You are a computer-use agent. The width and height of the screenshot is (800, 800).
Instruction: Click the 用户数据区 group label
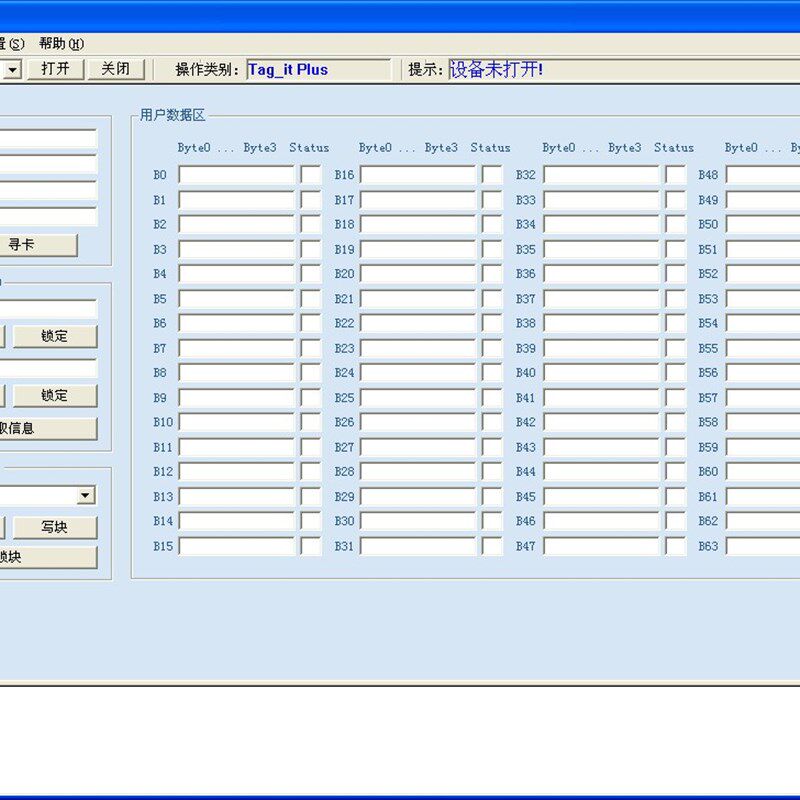(172, 115)
